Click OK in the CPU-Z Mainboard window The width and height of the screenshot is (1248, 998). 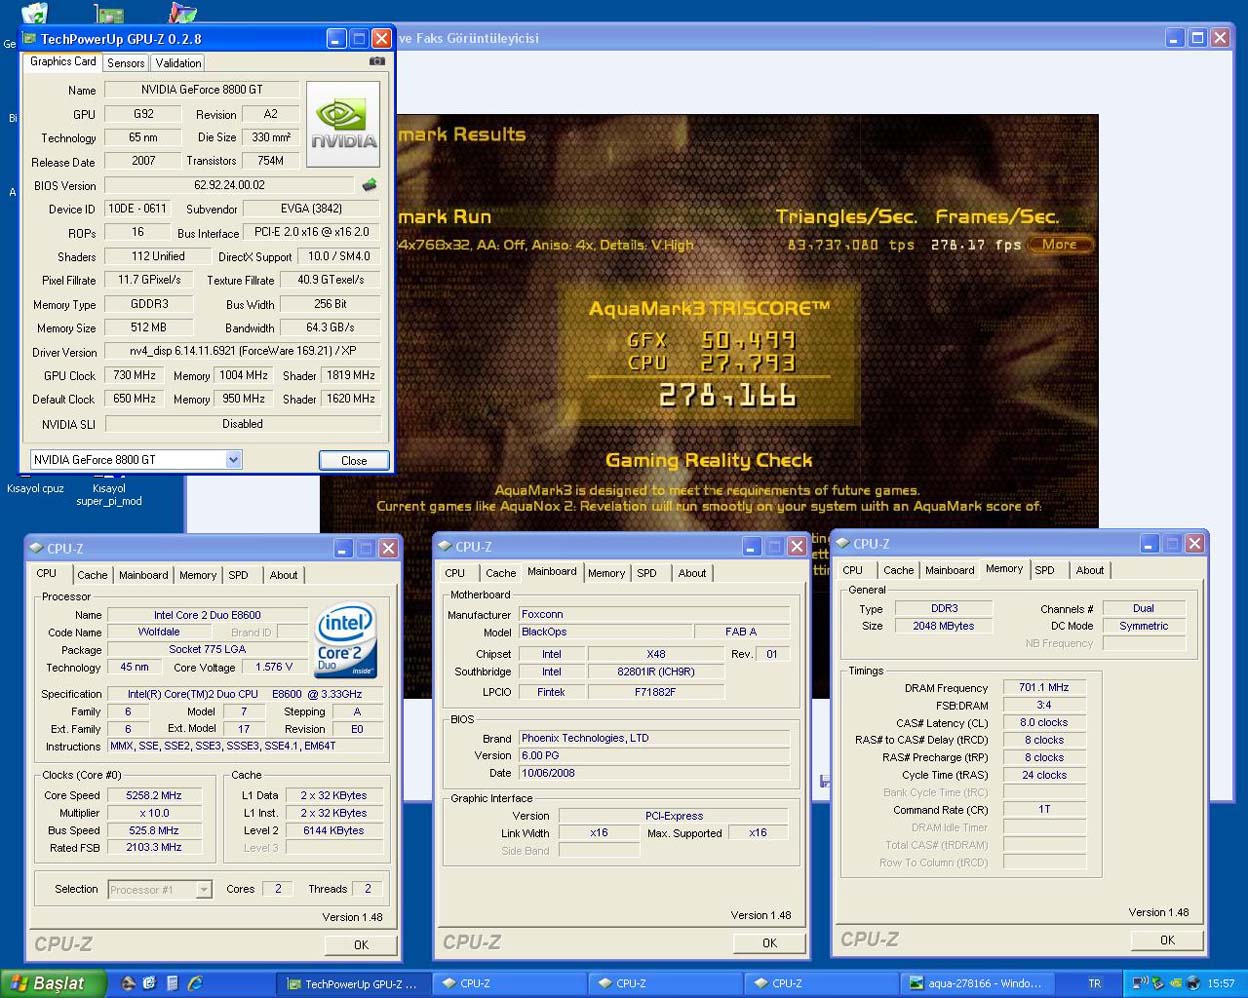(x=769, y=943)
